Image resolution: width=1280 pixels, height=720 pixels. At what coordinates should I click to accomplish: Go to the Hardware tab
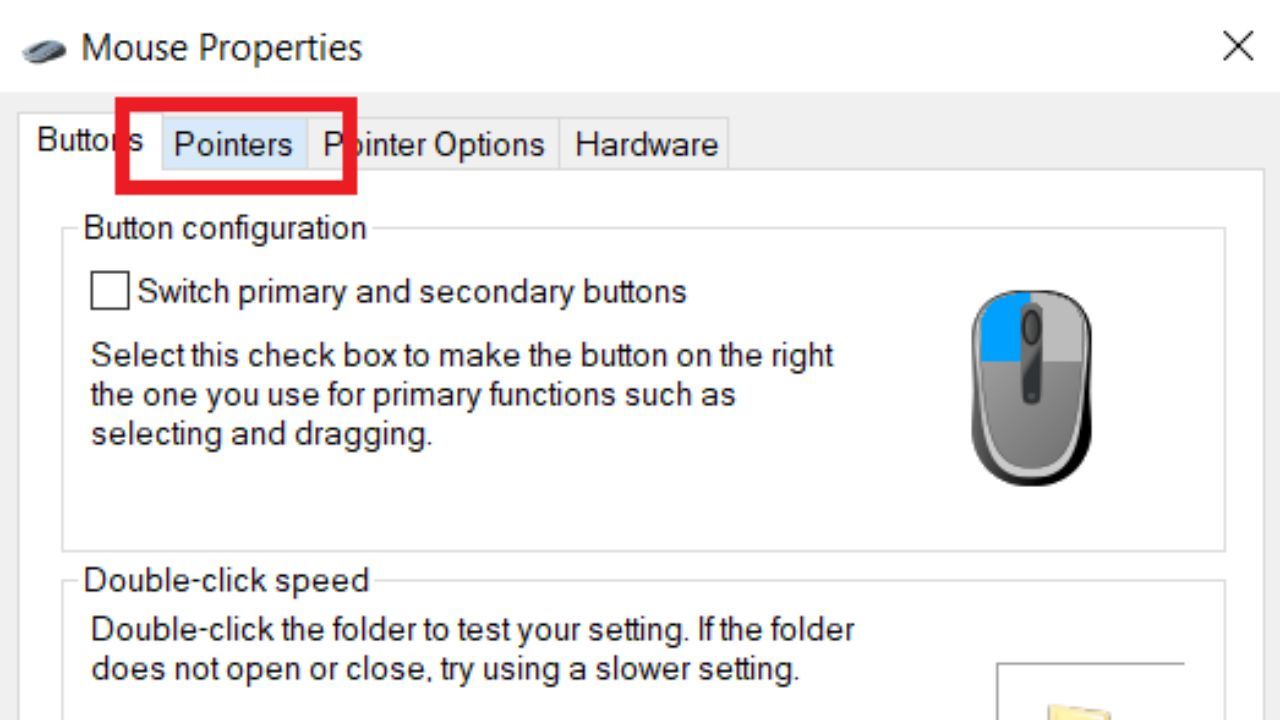coord(646,145)
